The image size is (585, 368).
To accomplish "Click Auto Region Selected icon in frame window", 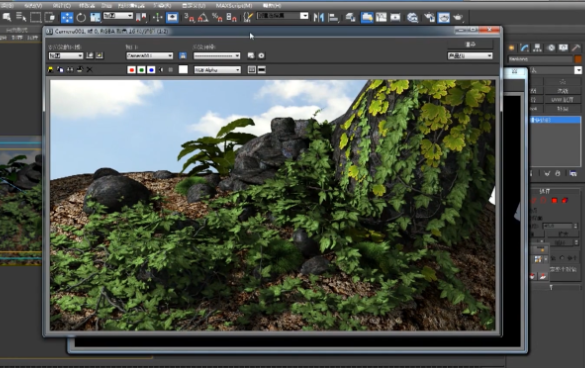I will pos(99,56).
